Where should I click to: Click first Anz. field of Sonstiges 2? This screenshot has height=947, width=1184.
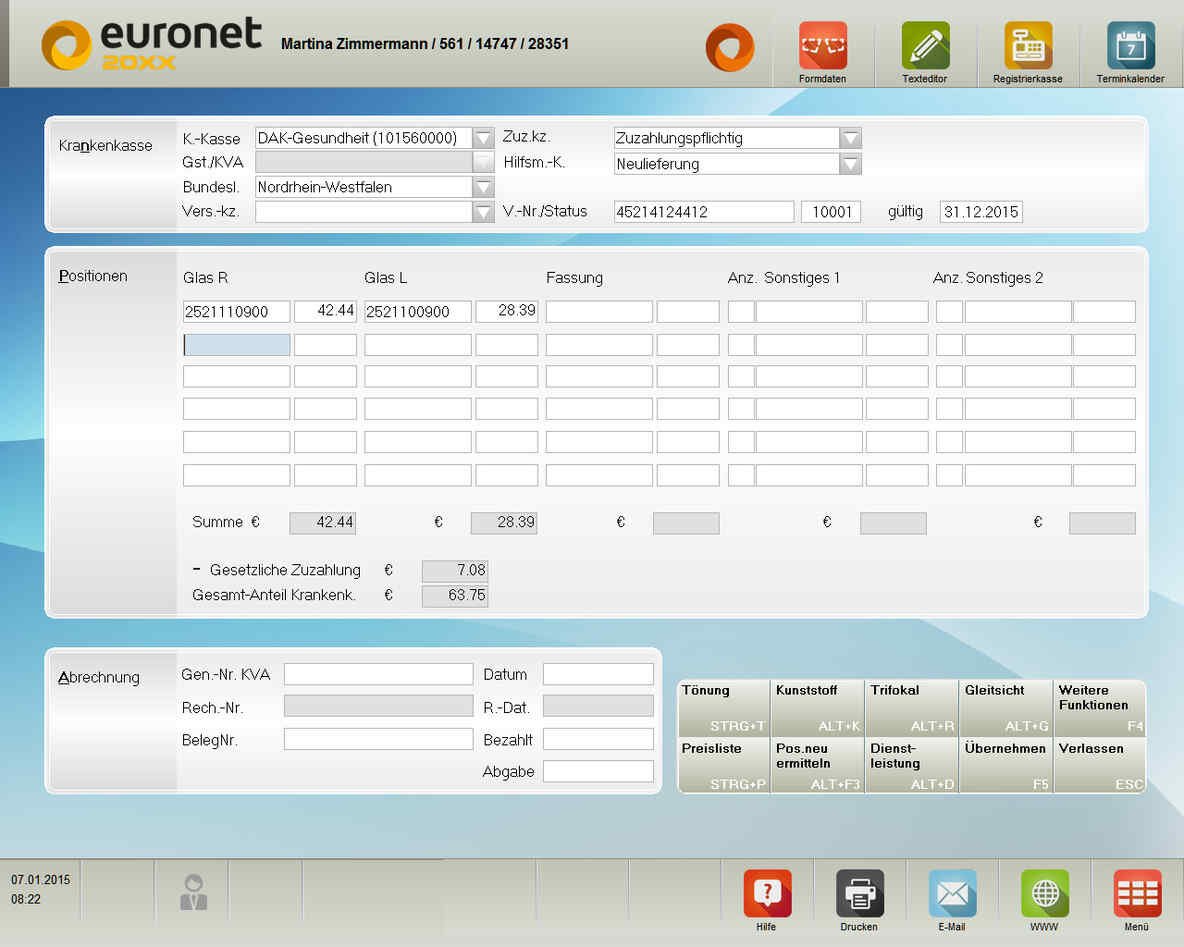pos(949,312)
